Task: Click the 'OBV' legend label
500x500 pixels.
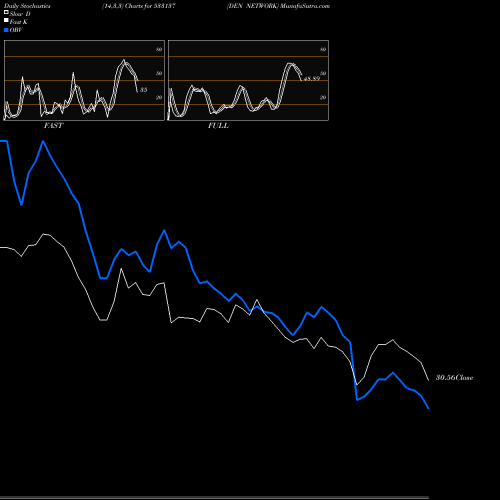Action: [16, 30]
